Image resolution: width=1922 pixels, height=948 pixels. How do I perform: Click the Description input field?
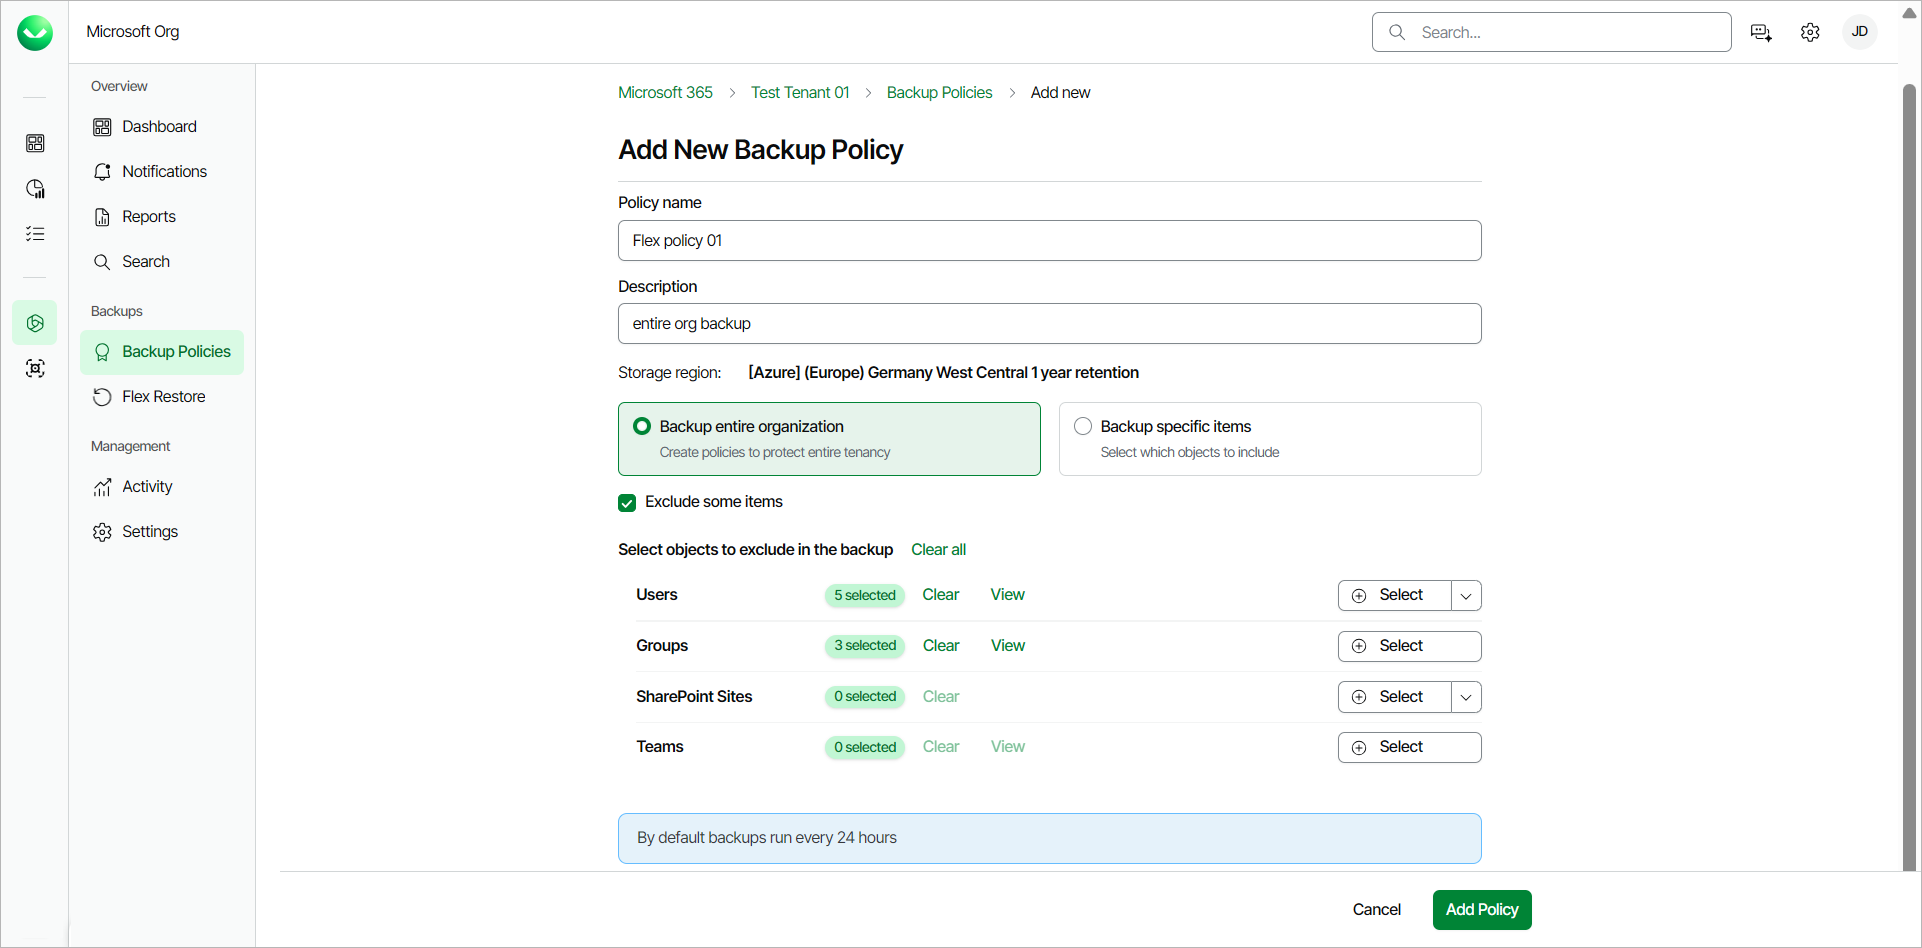1050,324
